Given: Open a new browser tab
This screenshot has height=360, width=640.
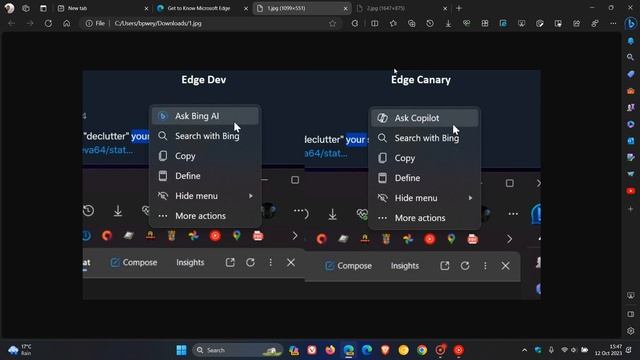Looking at the screenshot, I should tap(459, 8).
